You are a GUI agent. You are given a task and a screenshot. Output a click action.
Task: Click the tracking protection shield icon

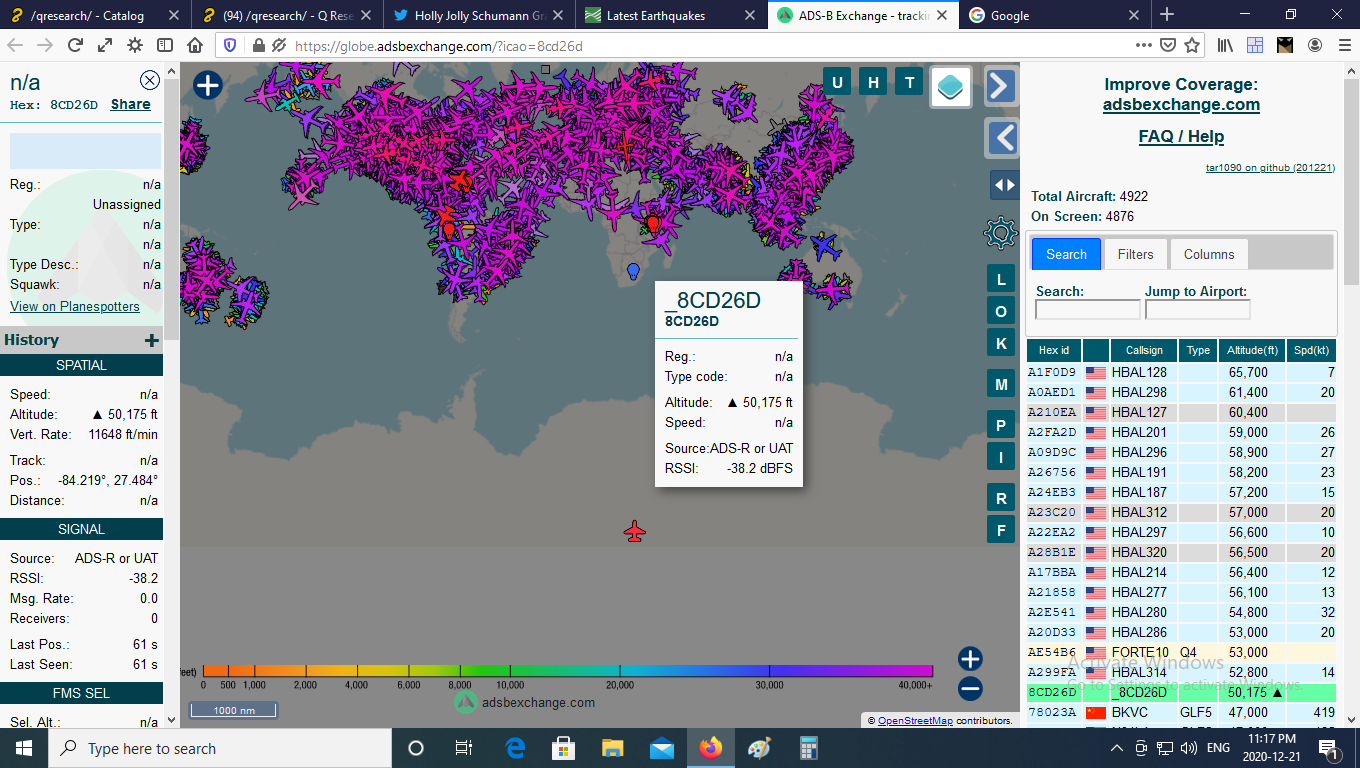tap(230, 45)
